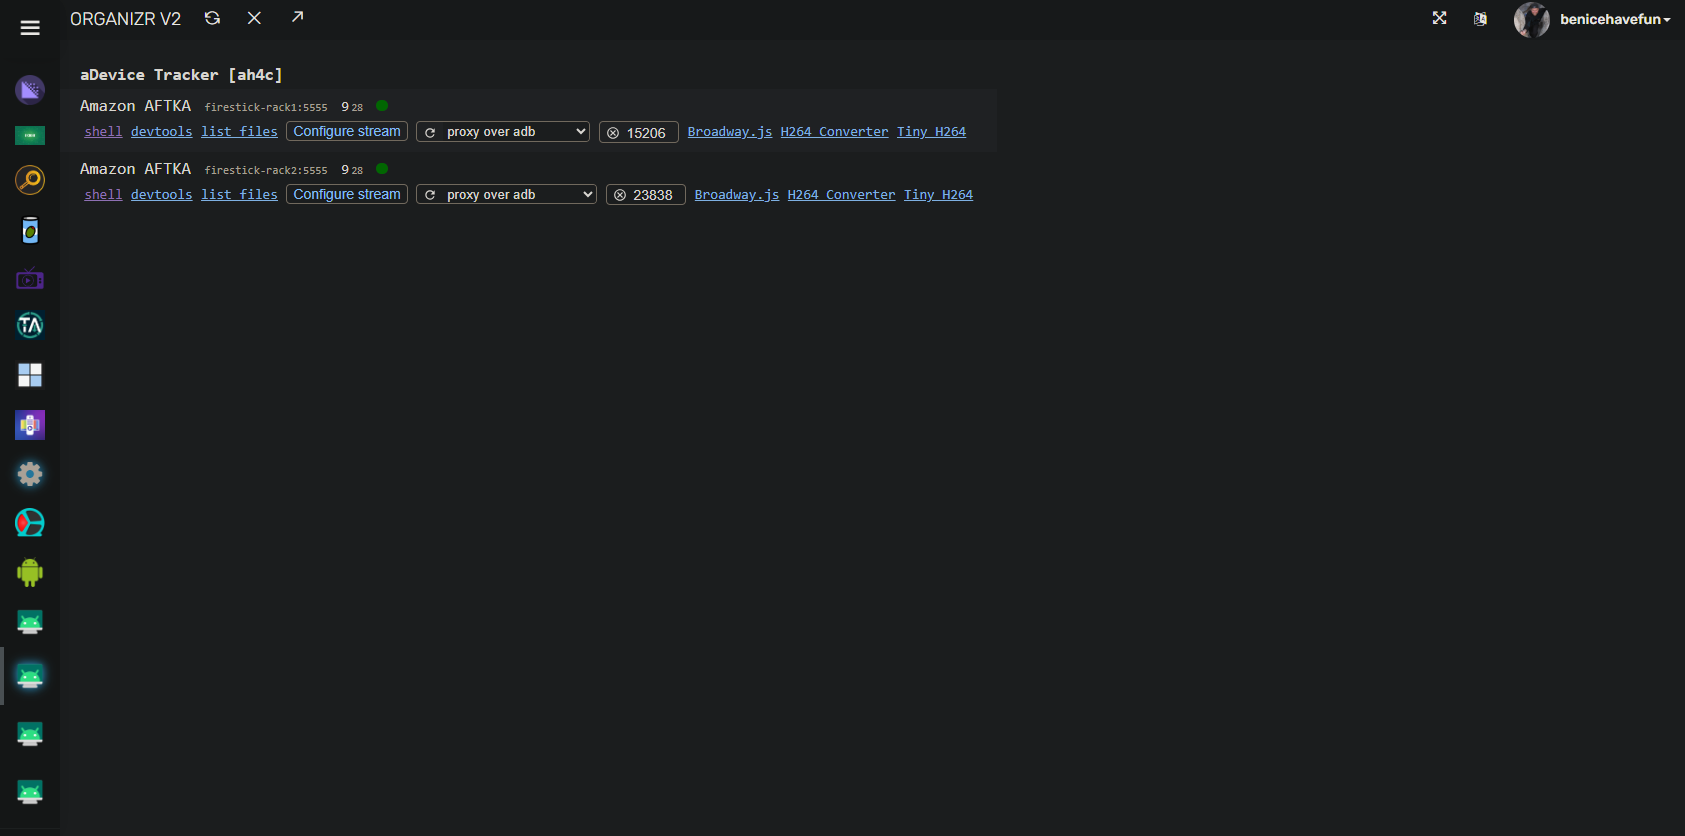The image size is (1685, 836).
Task: Open the olive can sidebar app
Action: 30,231
